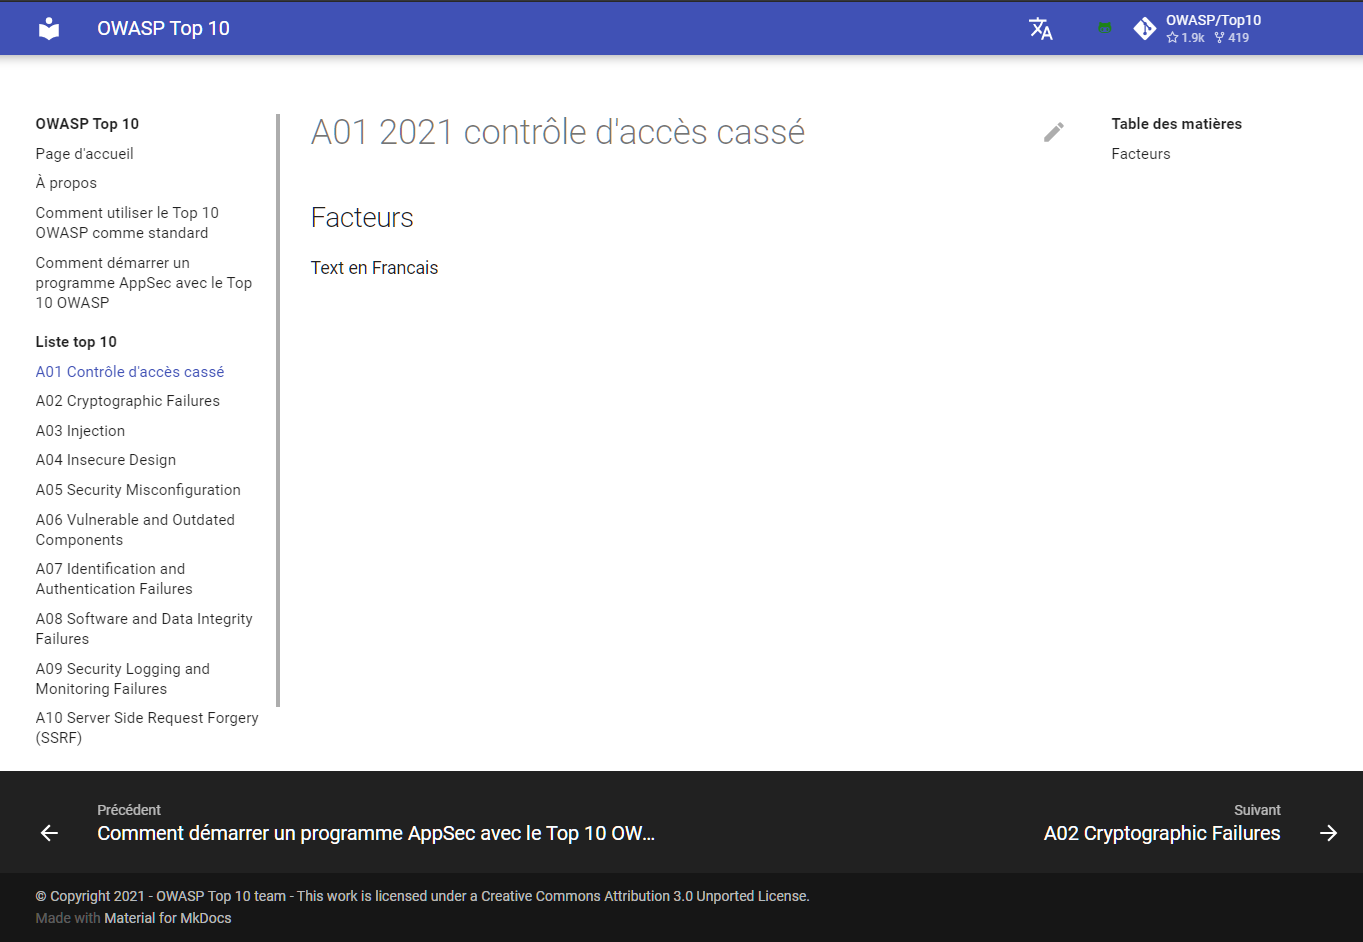Open A08 Software and Data Integrity Failures

144,629
